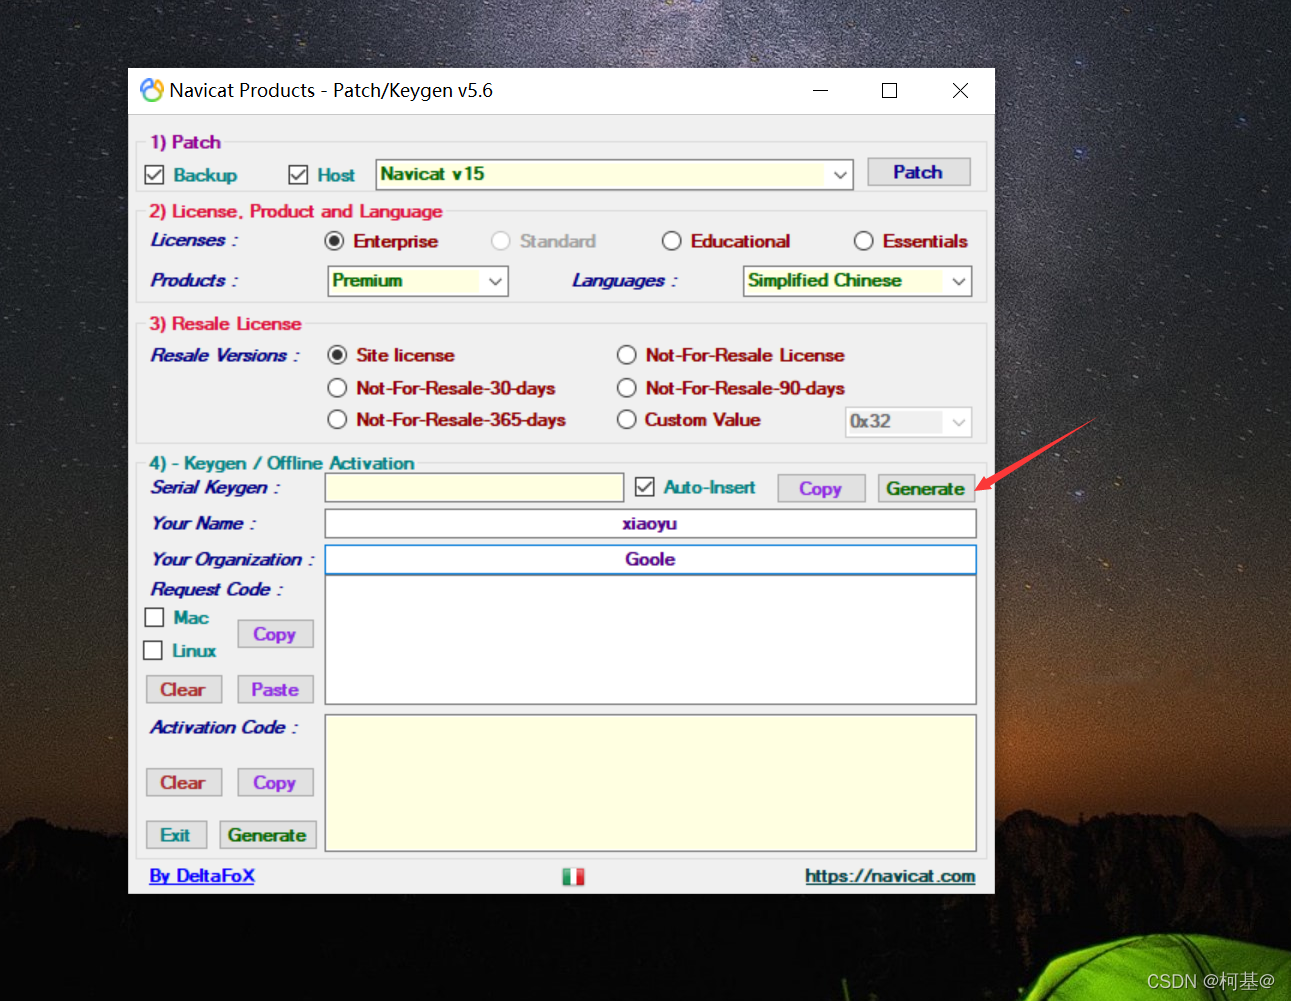Click the Your Name field containing xiaoyu
Image resolution: width=1291 pixels, height=1001 pixels.
pos(650,524)
